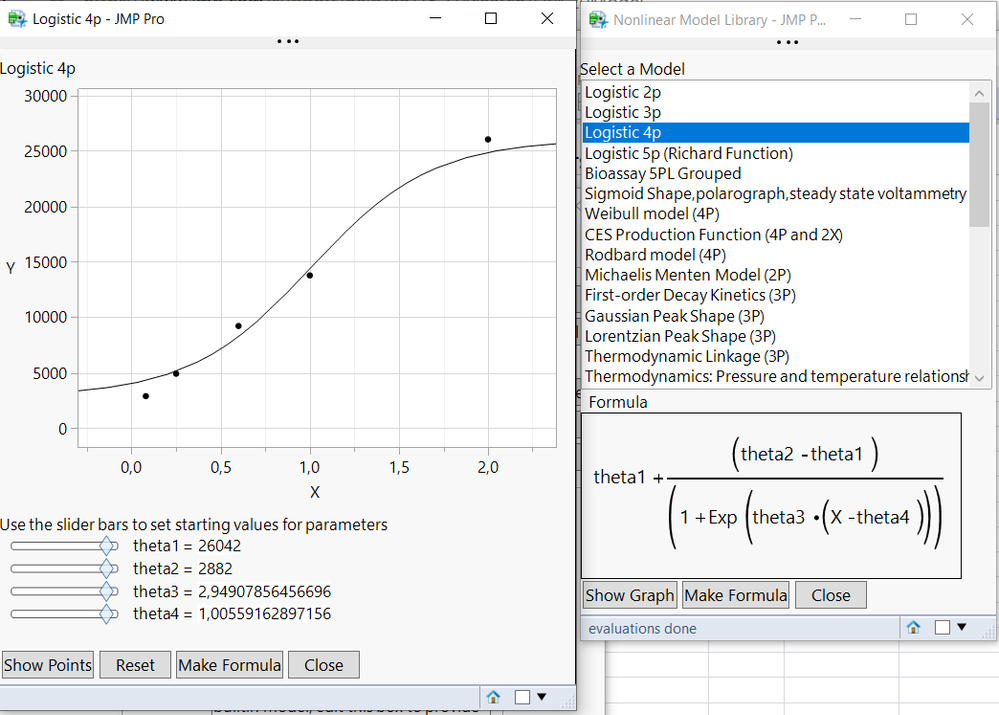Open the dropdown arrow in Model Library status bar

coord(961,627)
